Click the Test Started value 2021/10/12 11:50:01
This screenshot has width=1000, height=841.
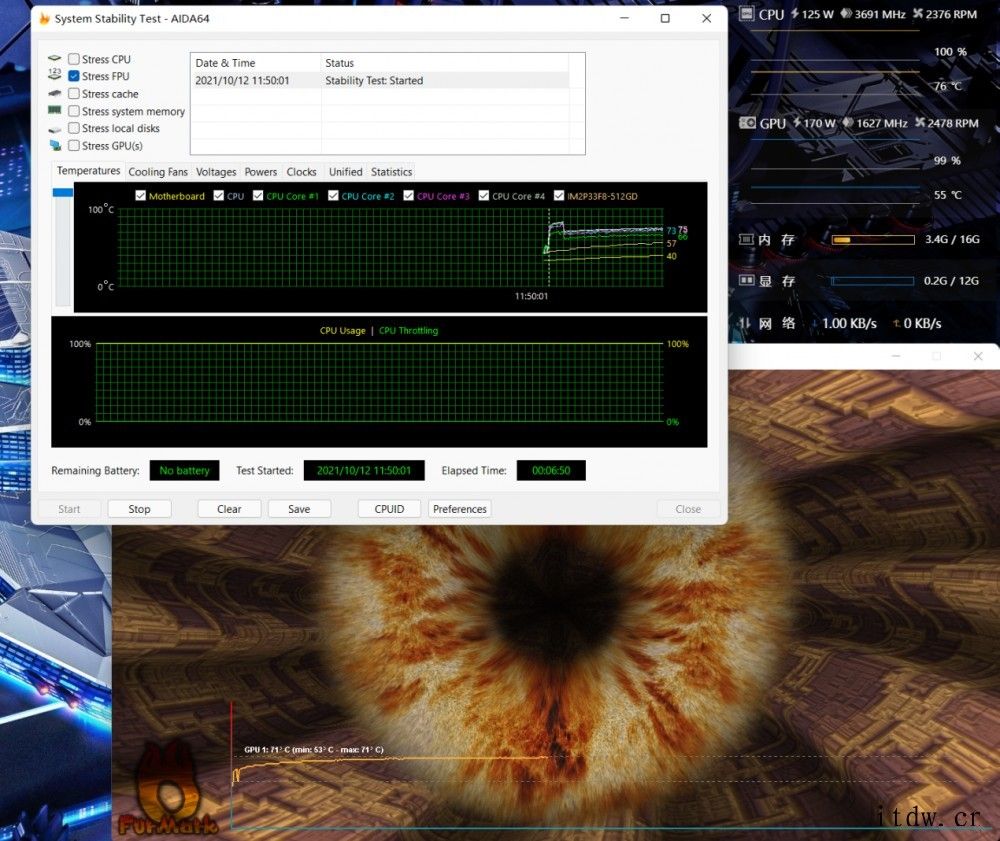364,471
